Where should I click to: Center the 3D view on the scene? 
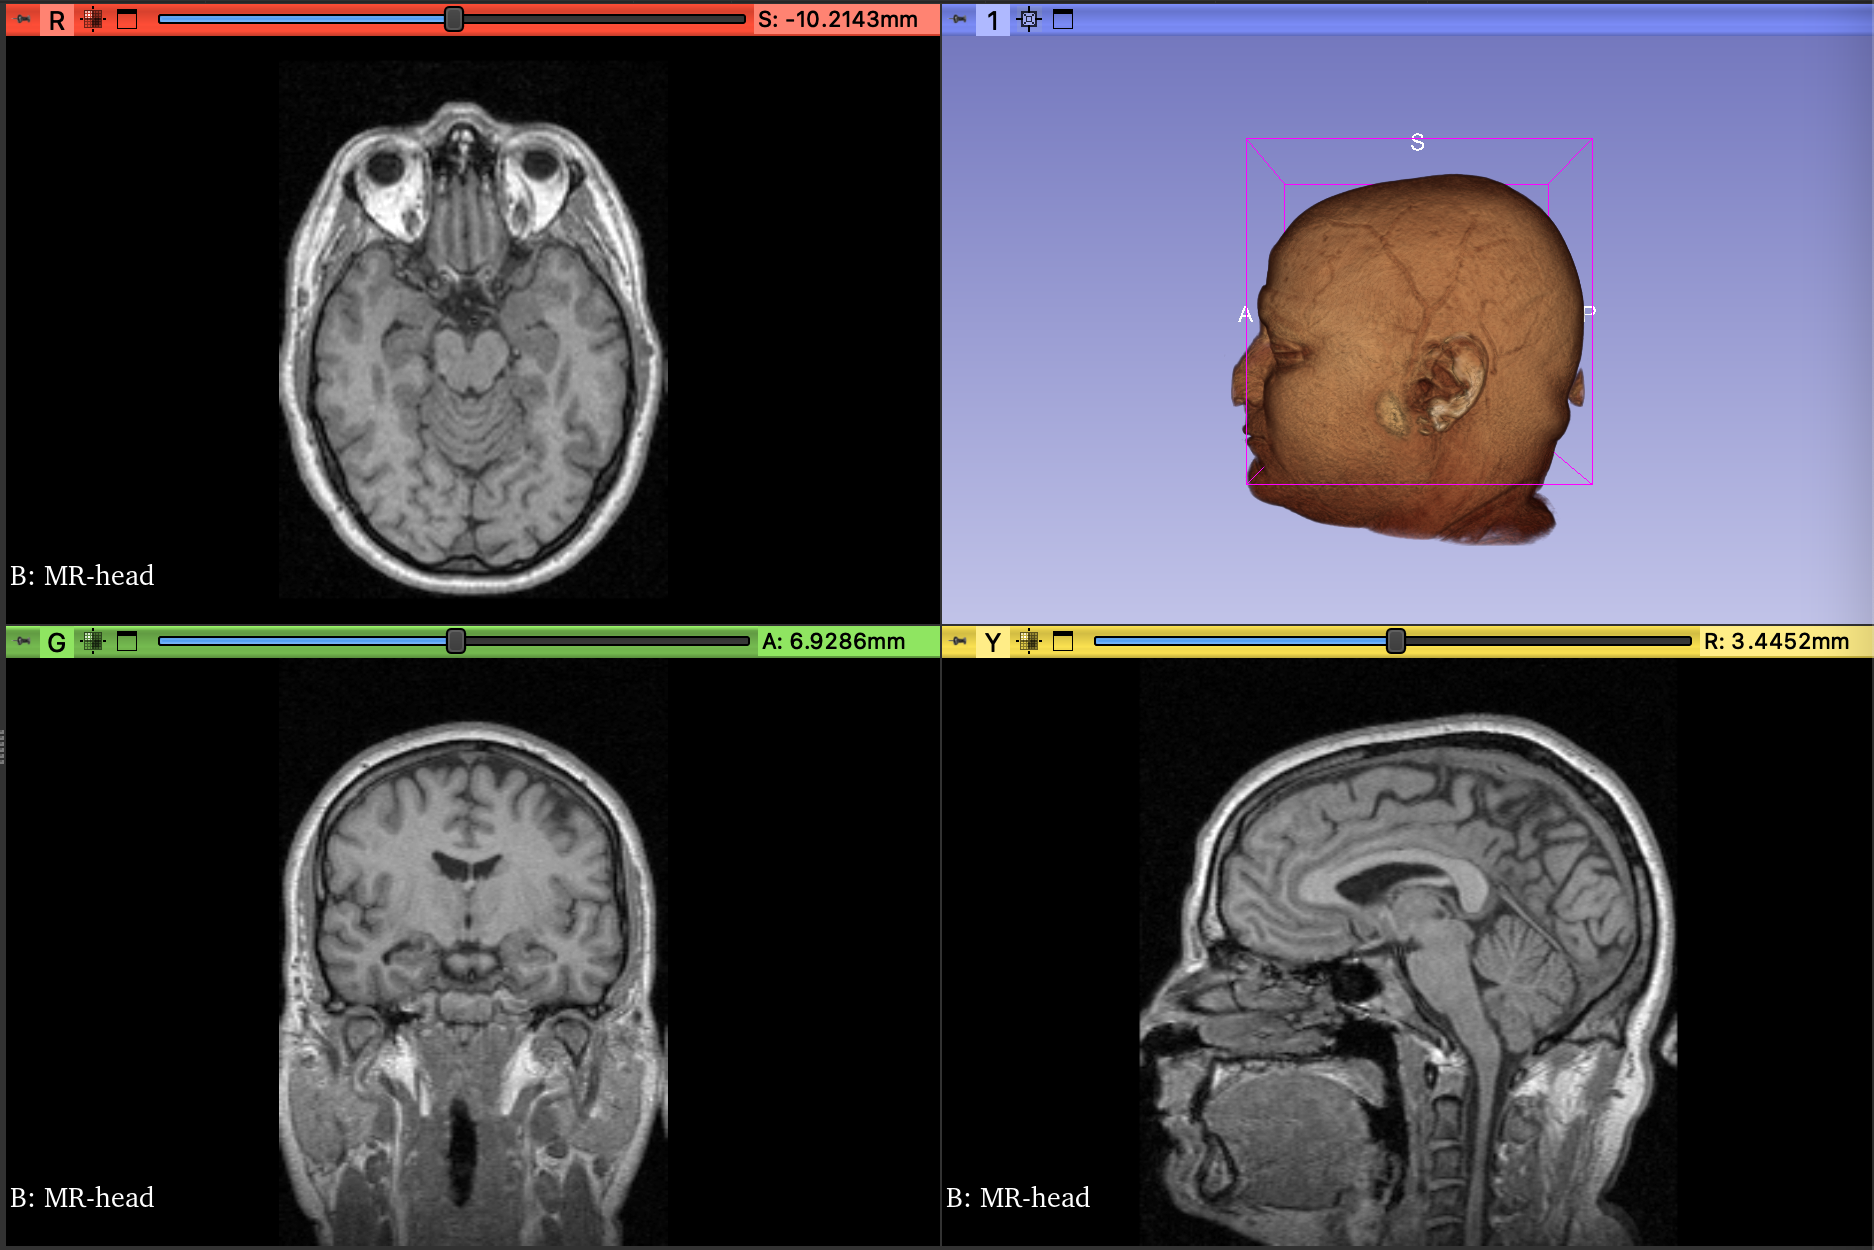pos(1029,19)
